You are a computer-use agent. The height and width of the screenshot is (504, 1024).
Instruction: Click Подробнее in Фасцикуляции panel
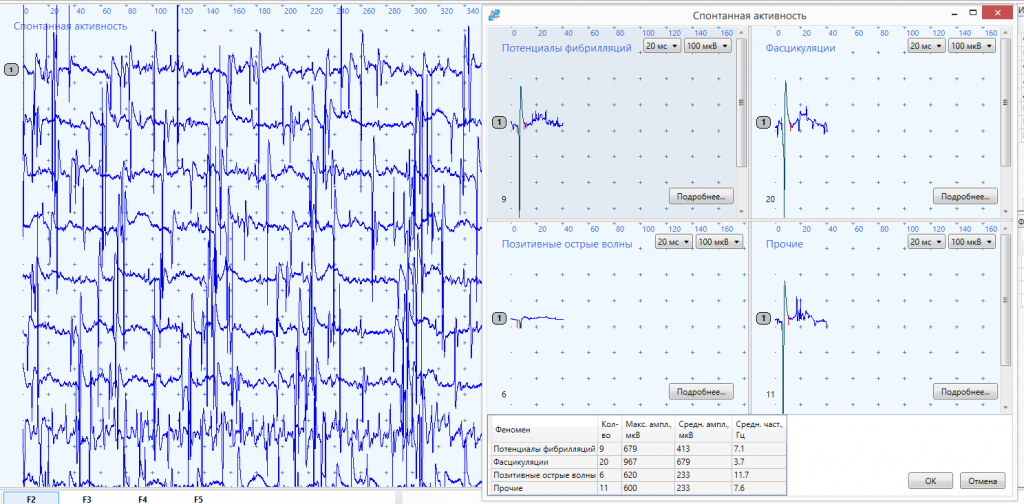click(x=965, y=196)
